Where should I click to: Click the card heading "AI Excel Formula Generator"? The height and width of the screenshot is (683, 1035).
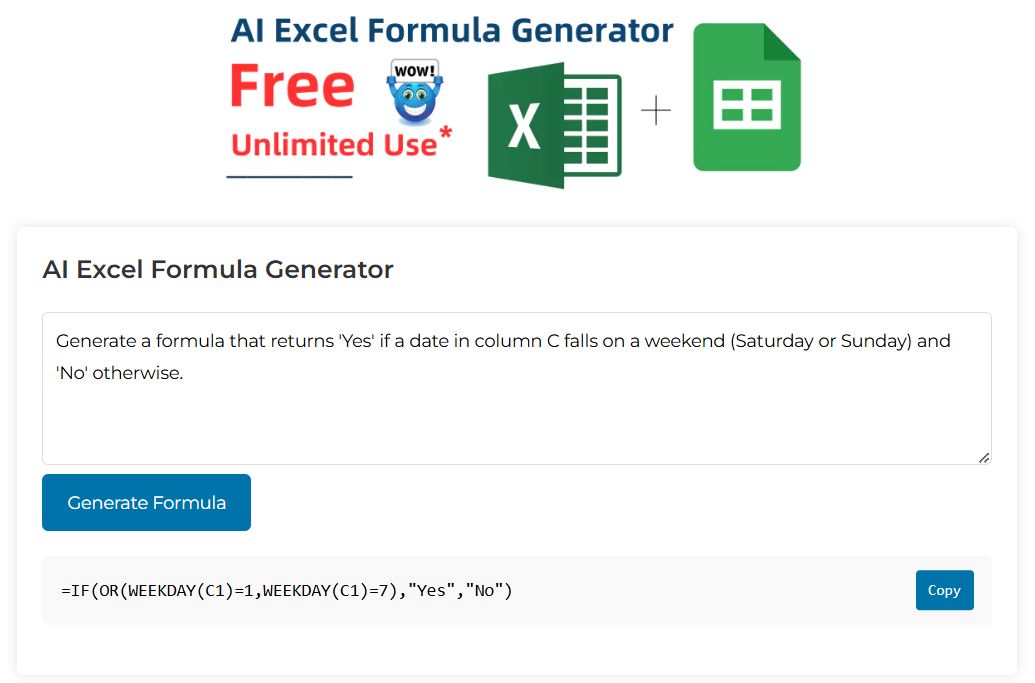click(218, 269)
